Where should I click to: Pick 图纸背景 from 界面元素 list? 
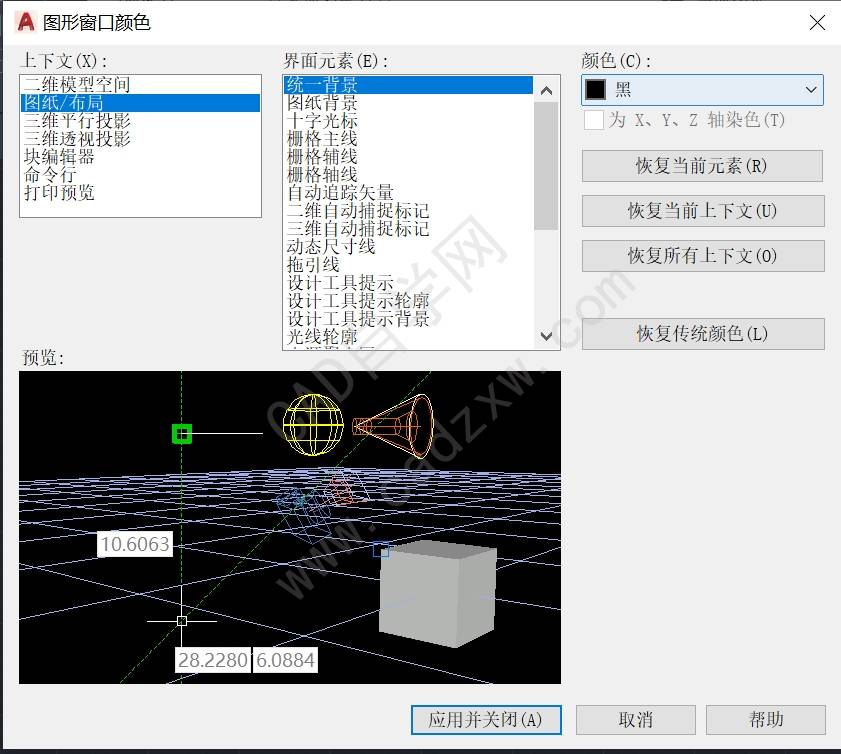click(x=322, y=103)
